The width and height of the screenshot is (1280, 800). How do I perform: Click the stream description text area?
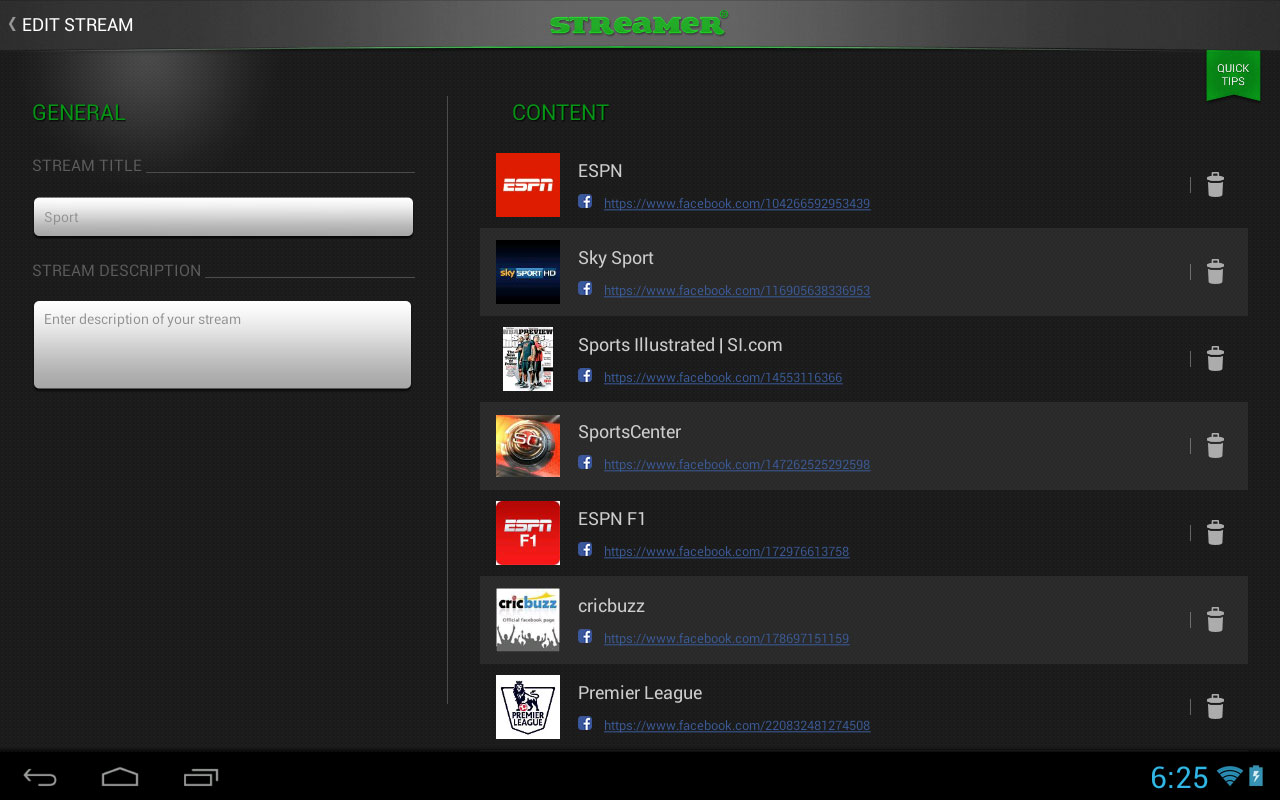(222, 344)
